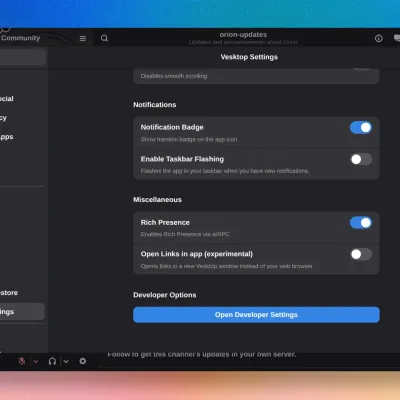The image size is (400, 400).
Task: Click Open Developer Settings button
Action: [x=256, y=315]
